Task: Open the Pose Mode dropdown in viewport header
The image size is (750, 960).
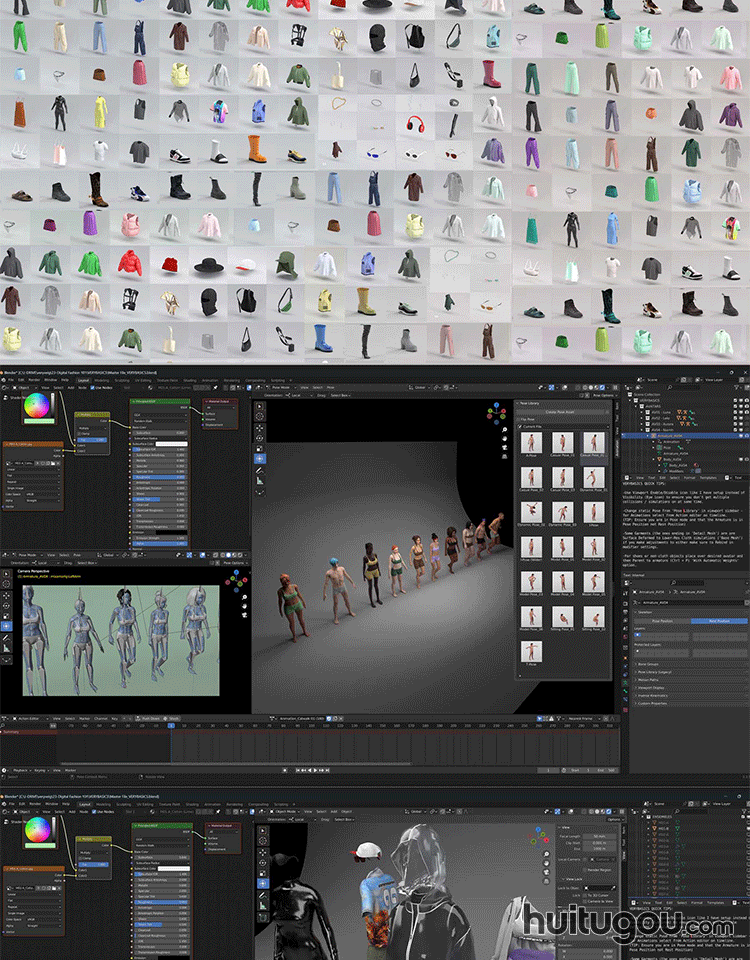Action: pyautogui.click(x=285, y=387)
